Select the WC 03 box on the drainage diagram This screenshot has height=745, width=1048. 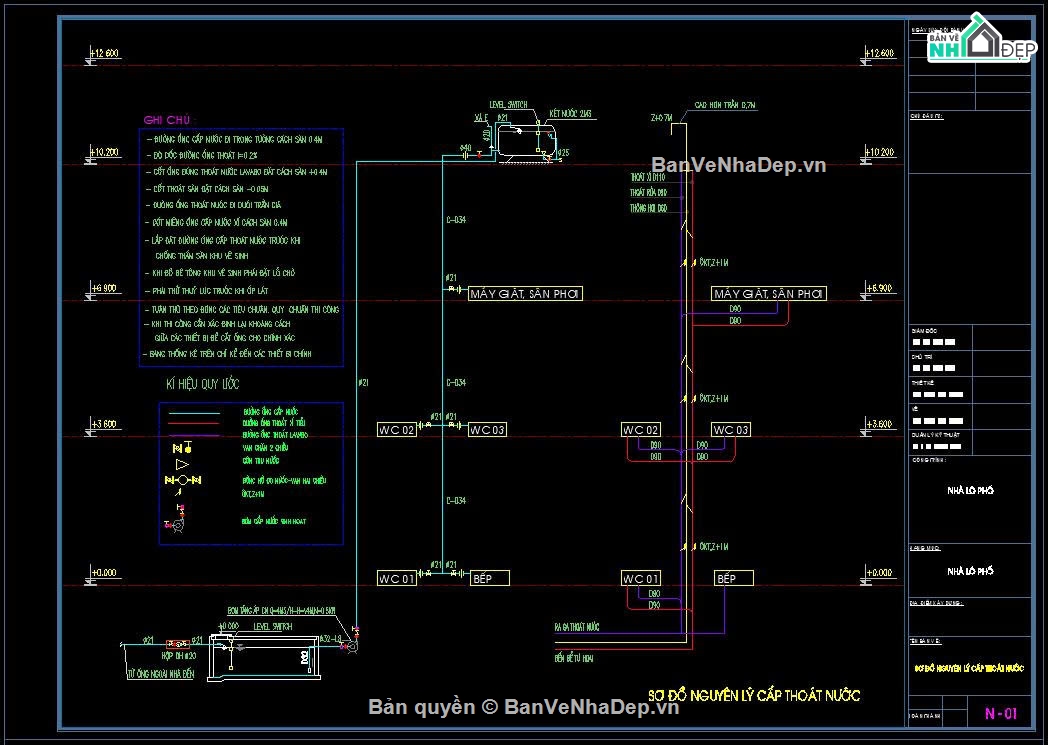[730, 430]
